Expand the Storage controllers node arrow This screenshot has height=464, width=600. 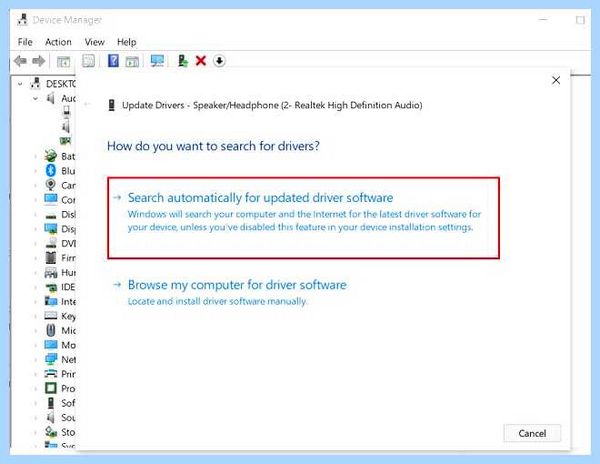pos(36,432)
